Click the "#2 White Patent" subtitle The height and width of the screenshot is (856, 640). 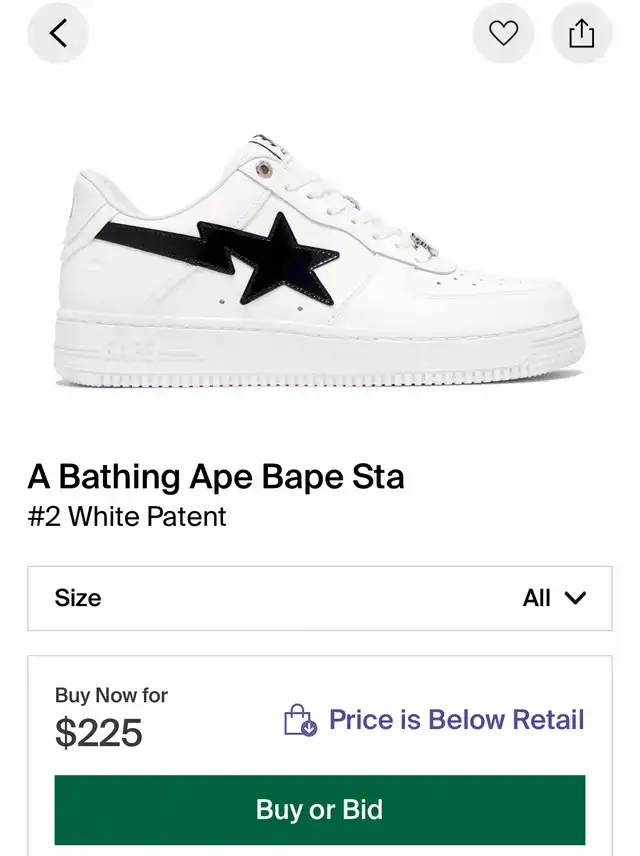click(127, 516)
